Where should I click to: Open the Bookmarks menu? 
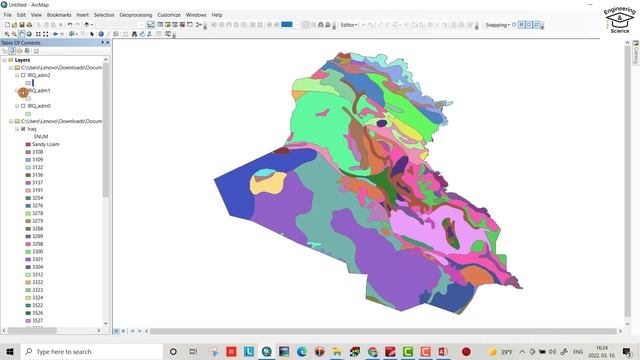[x=59, y=15]
